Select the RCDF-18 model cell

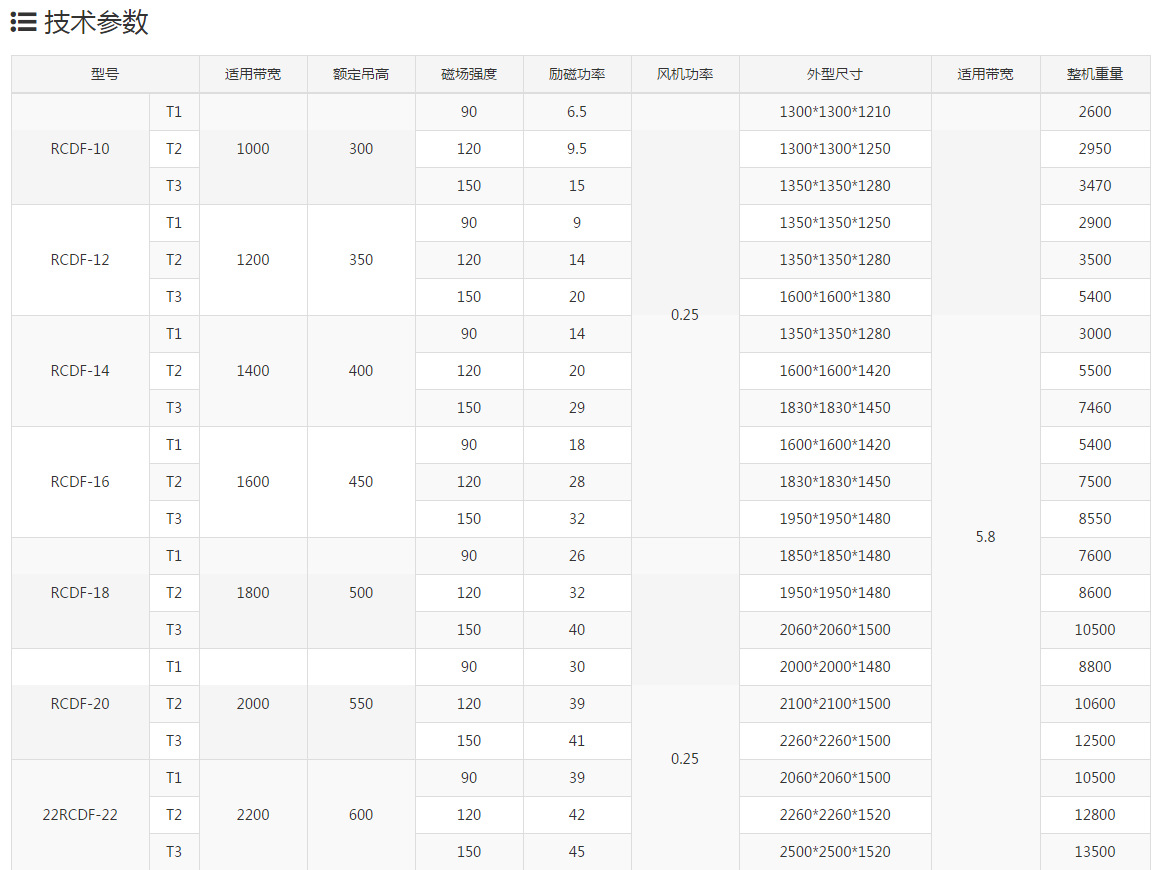pos(80,593)
